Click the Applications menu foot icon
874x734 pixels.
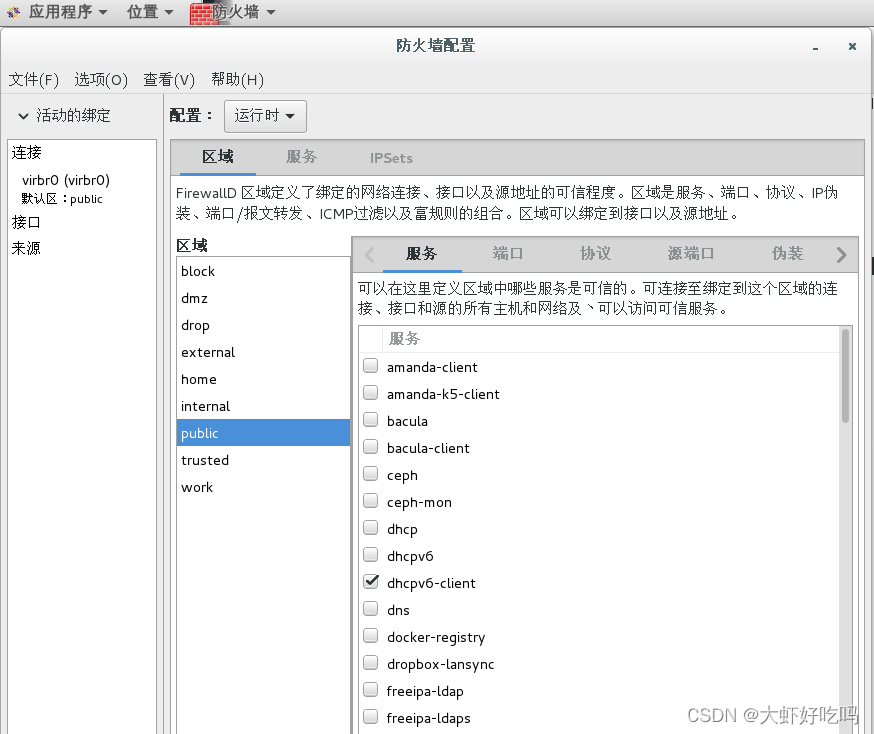coord(13,12)
